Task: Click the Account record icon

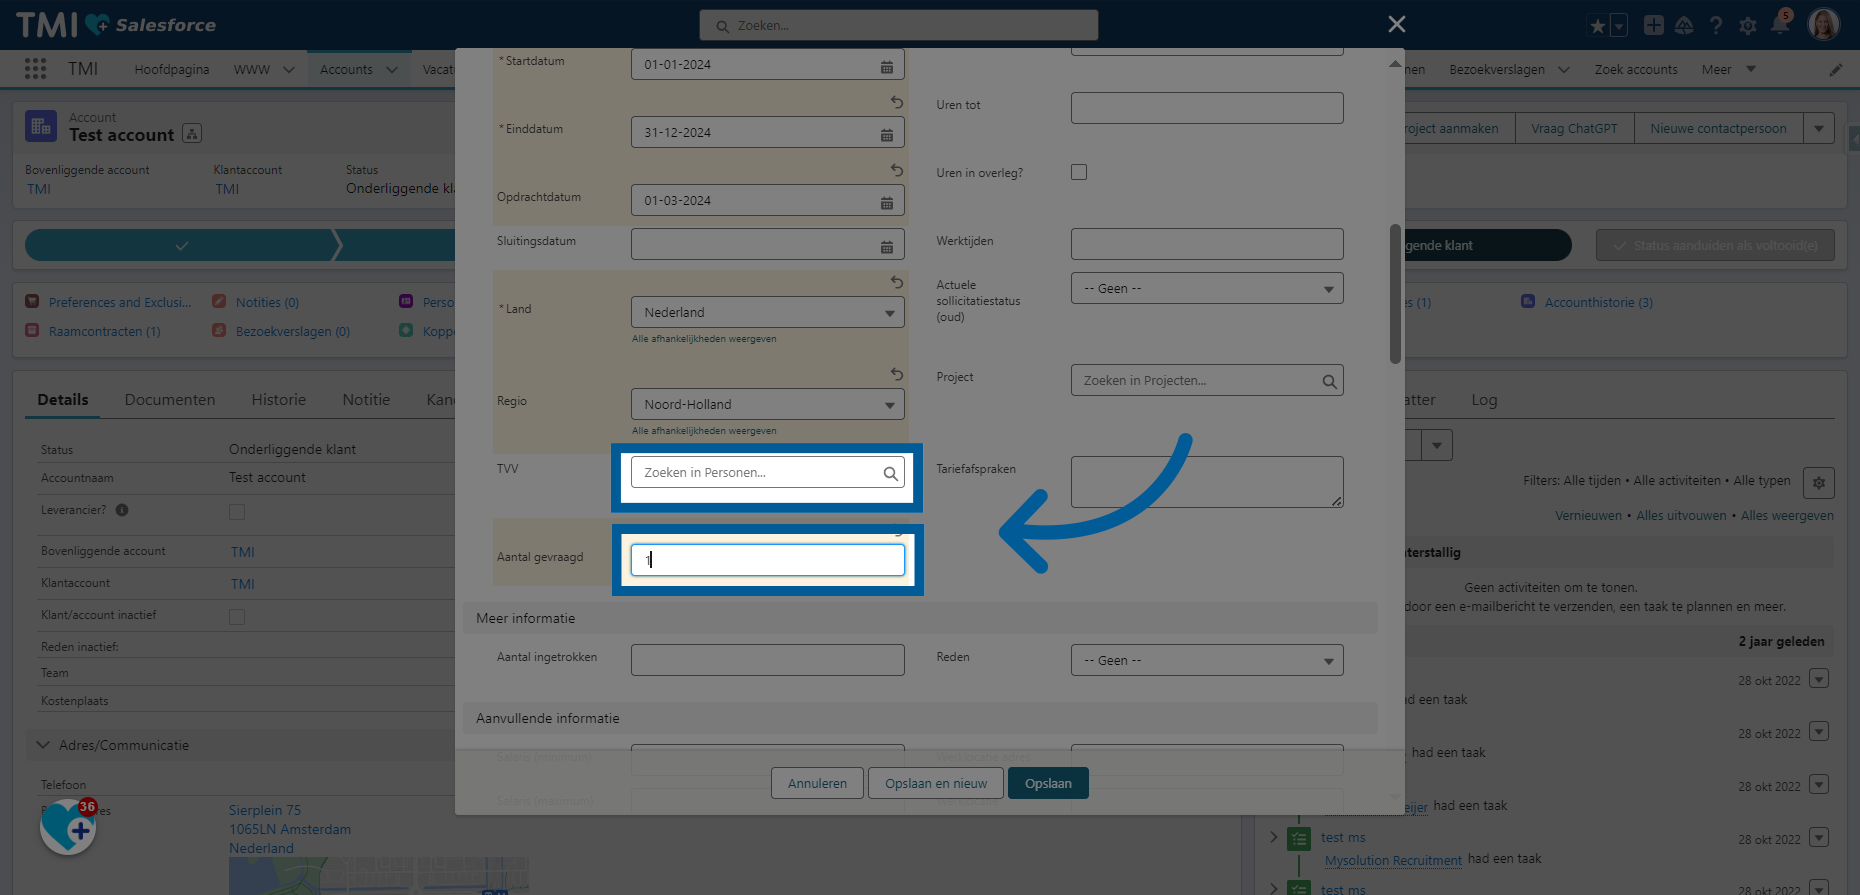Action: click(x=41, y=126)
